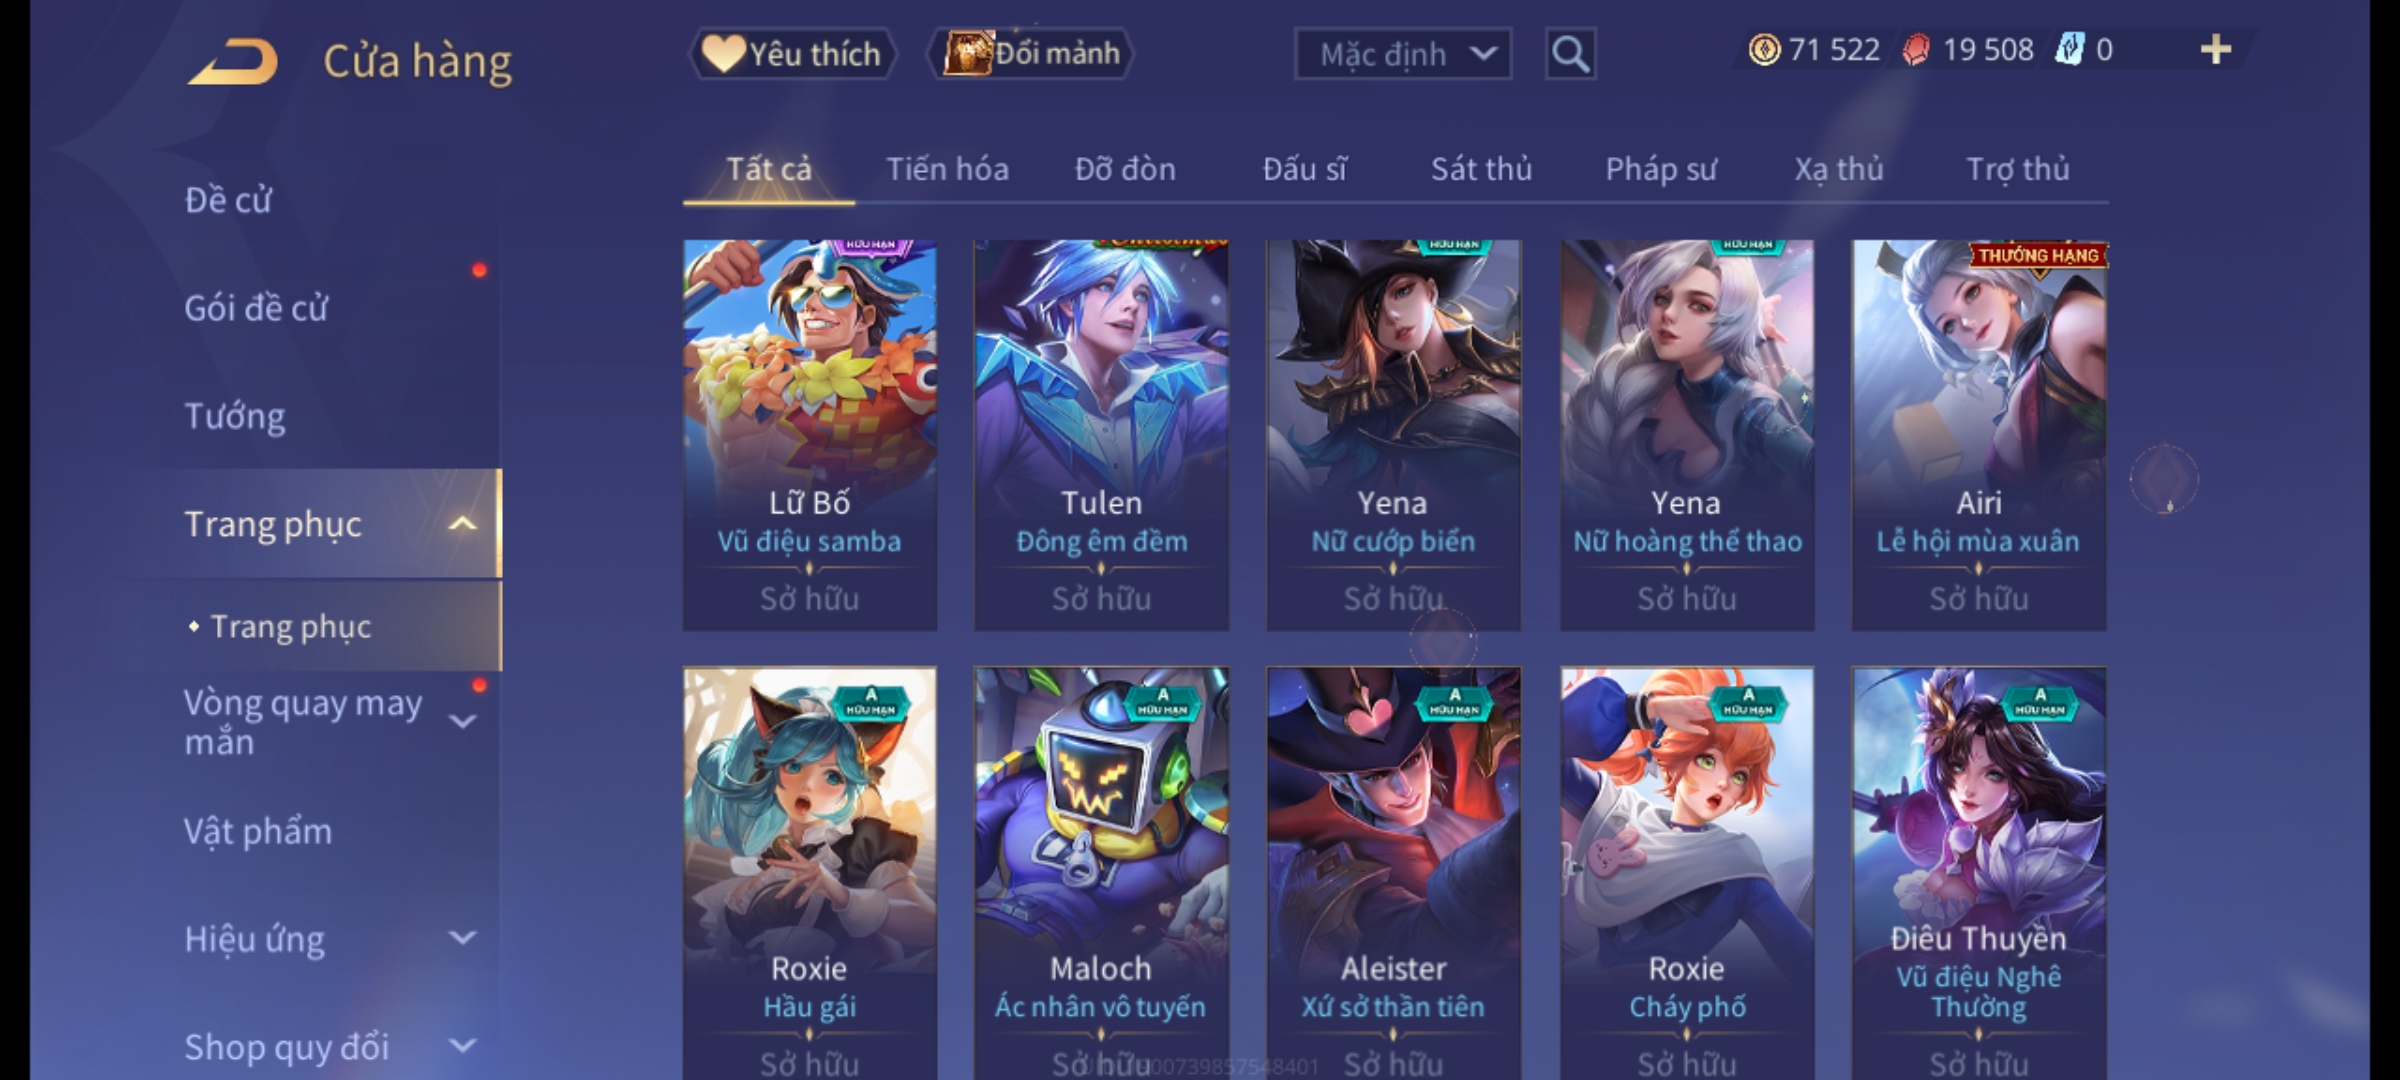The width and height of the screenshot is (2400, 1080).
Task: Expand Shop quy đổi section
Action: 462,1046
